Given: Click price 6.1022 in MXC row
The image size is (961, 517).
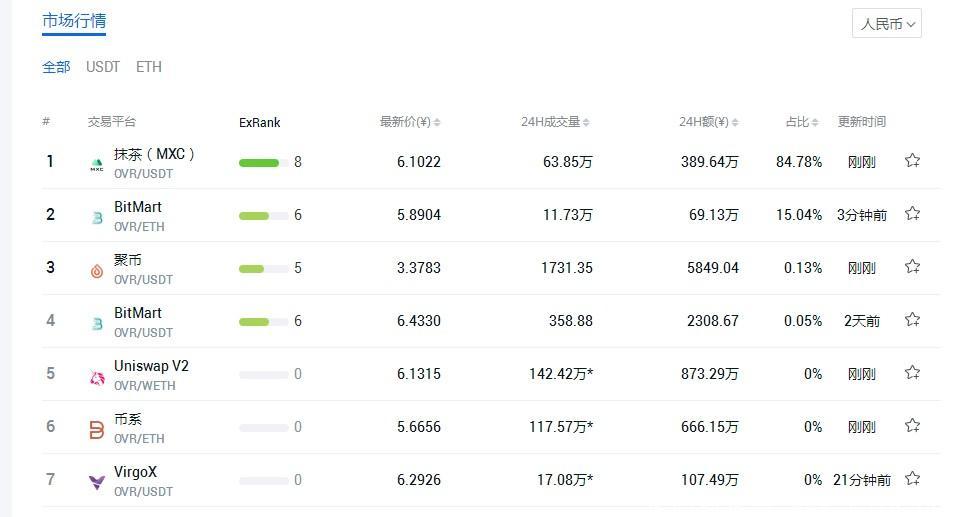Looking at the screenshot, I should pyautogui.click(x=419, y=162).
